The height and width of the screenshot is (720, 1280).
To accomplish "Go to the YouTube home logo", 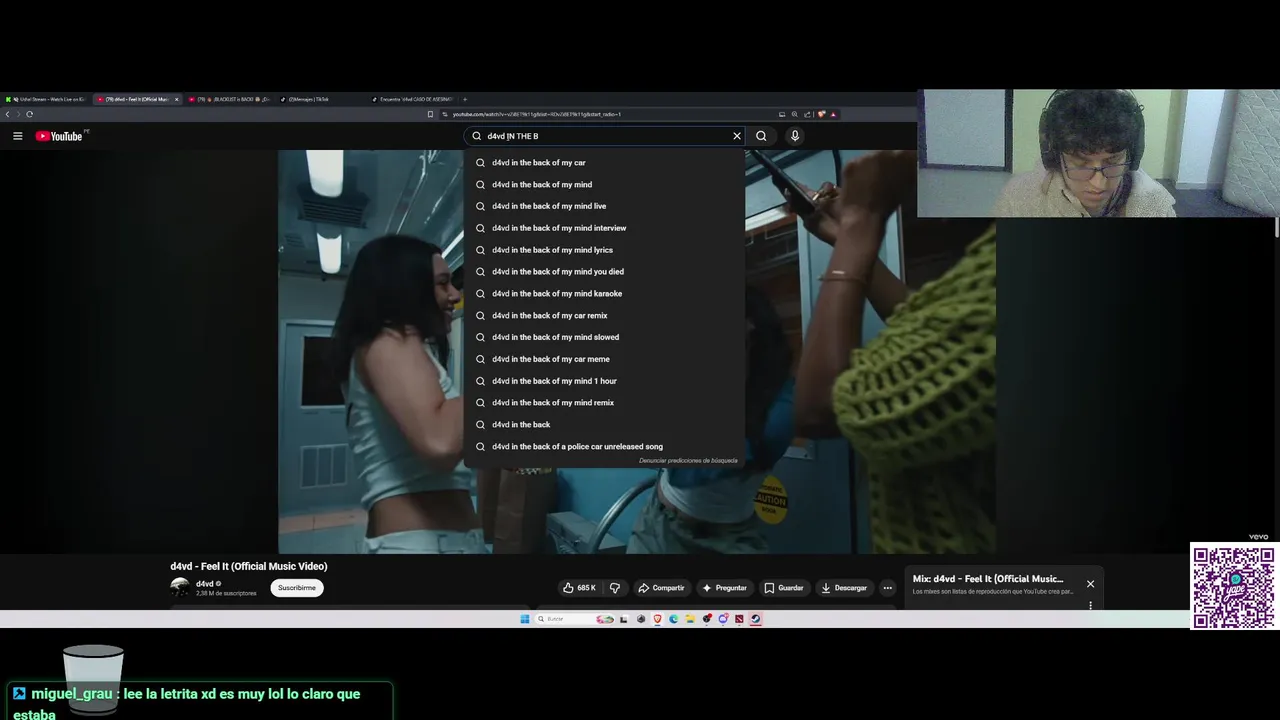I will coord(59,136).
